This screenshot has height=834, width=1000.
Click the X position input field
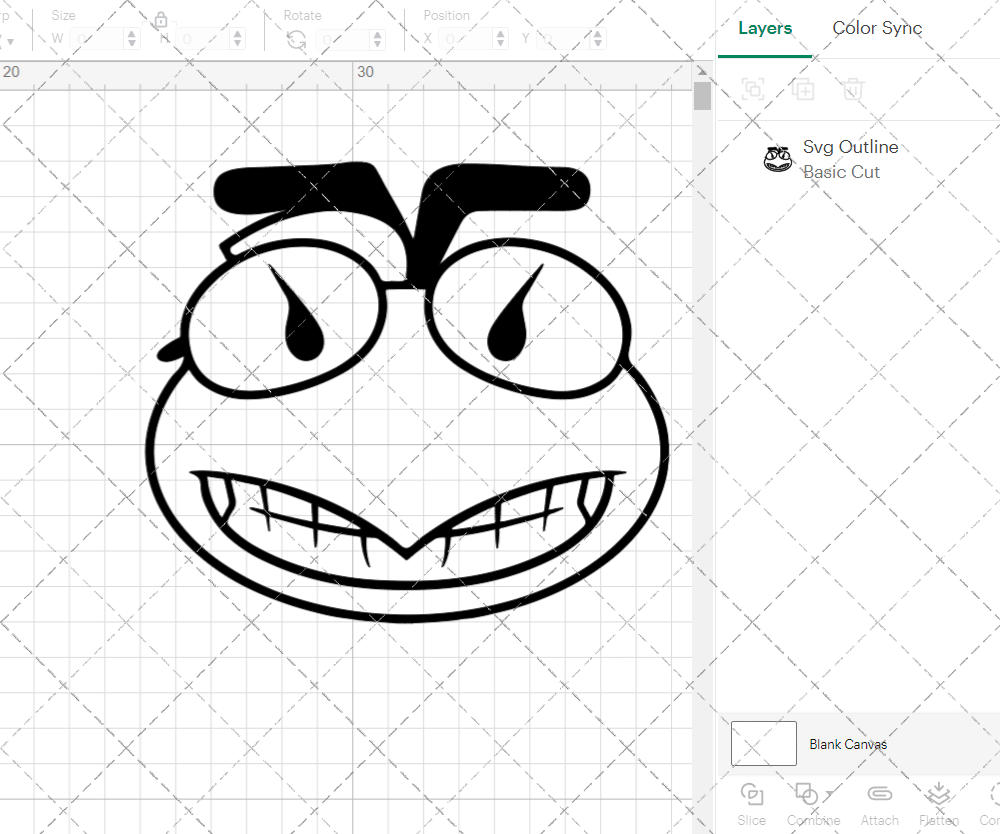tap(466, 39)
